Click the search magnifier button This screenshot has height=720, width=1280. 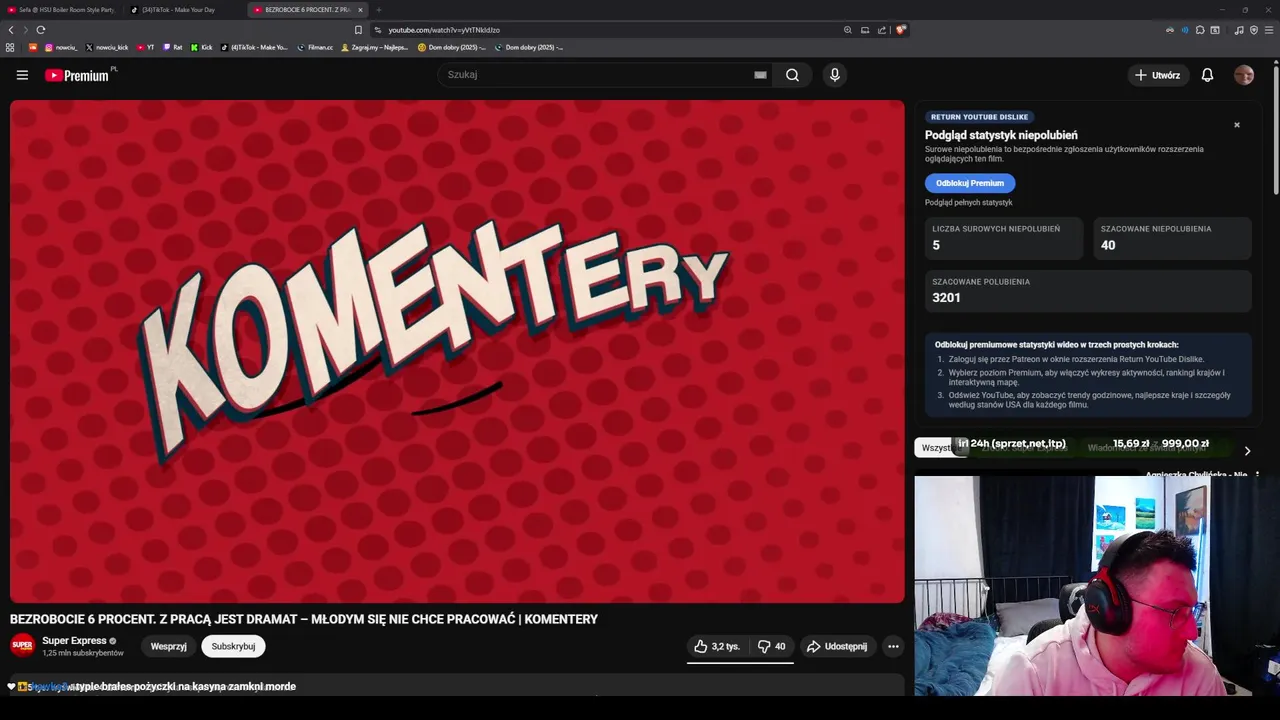point(792,75)
